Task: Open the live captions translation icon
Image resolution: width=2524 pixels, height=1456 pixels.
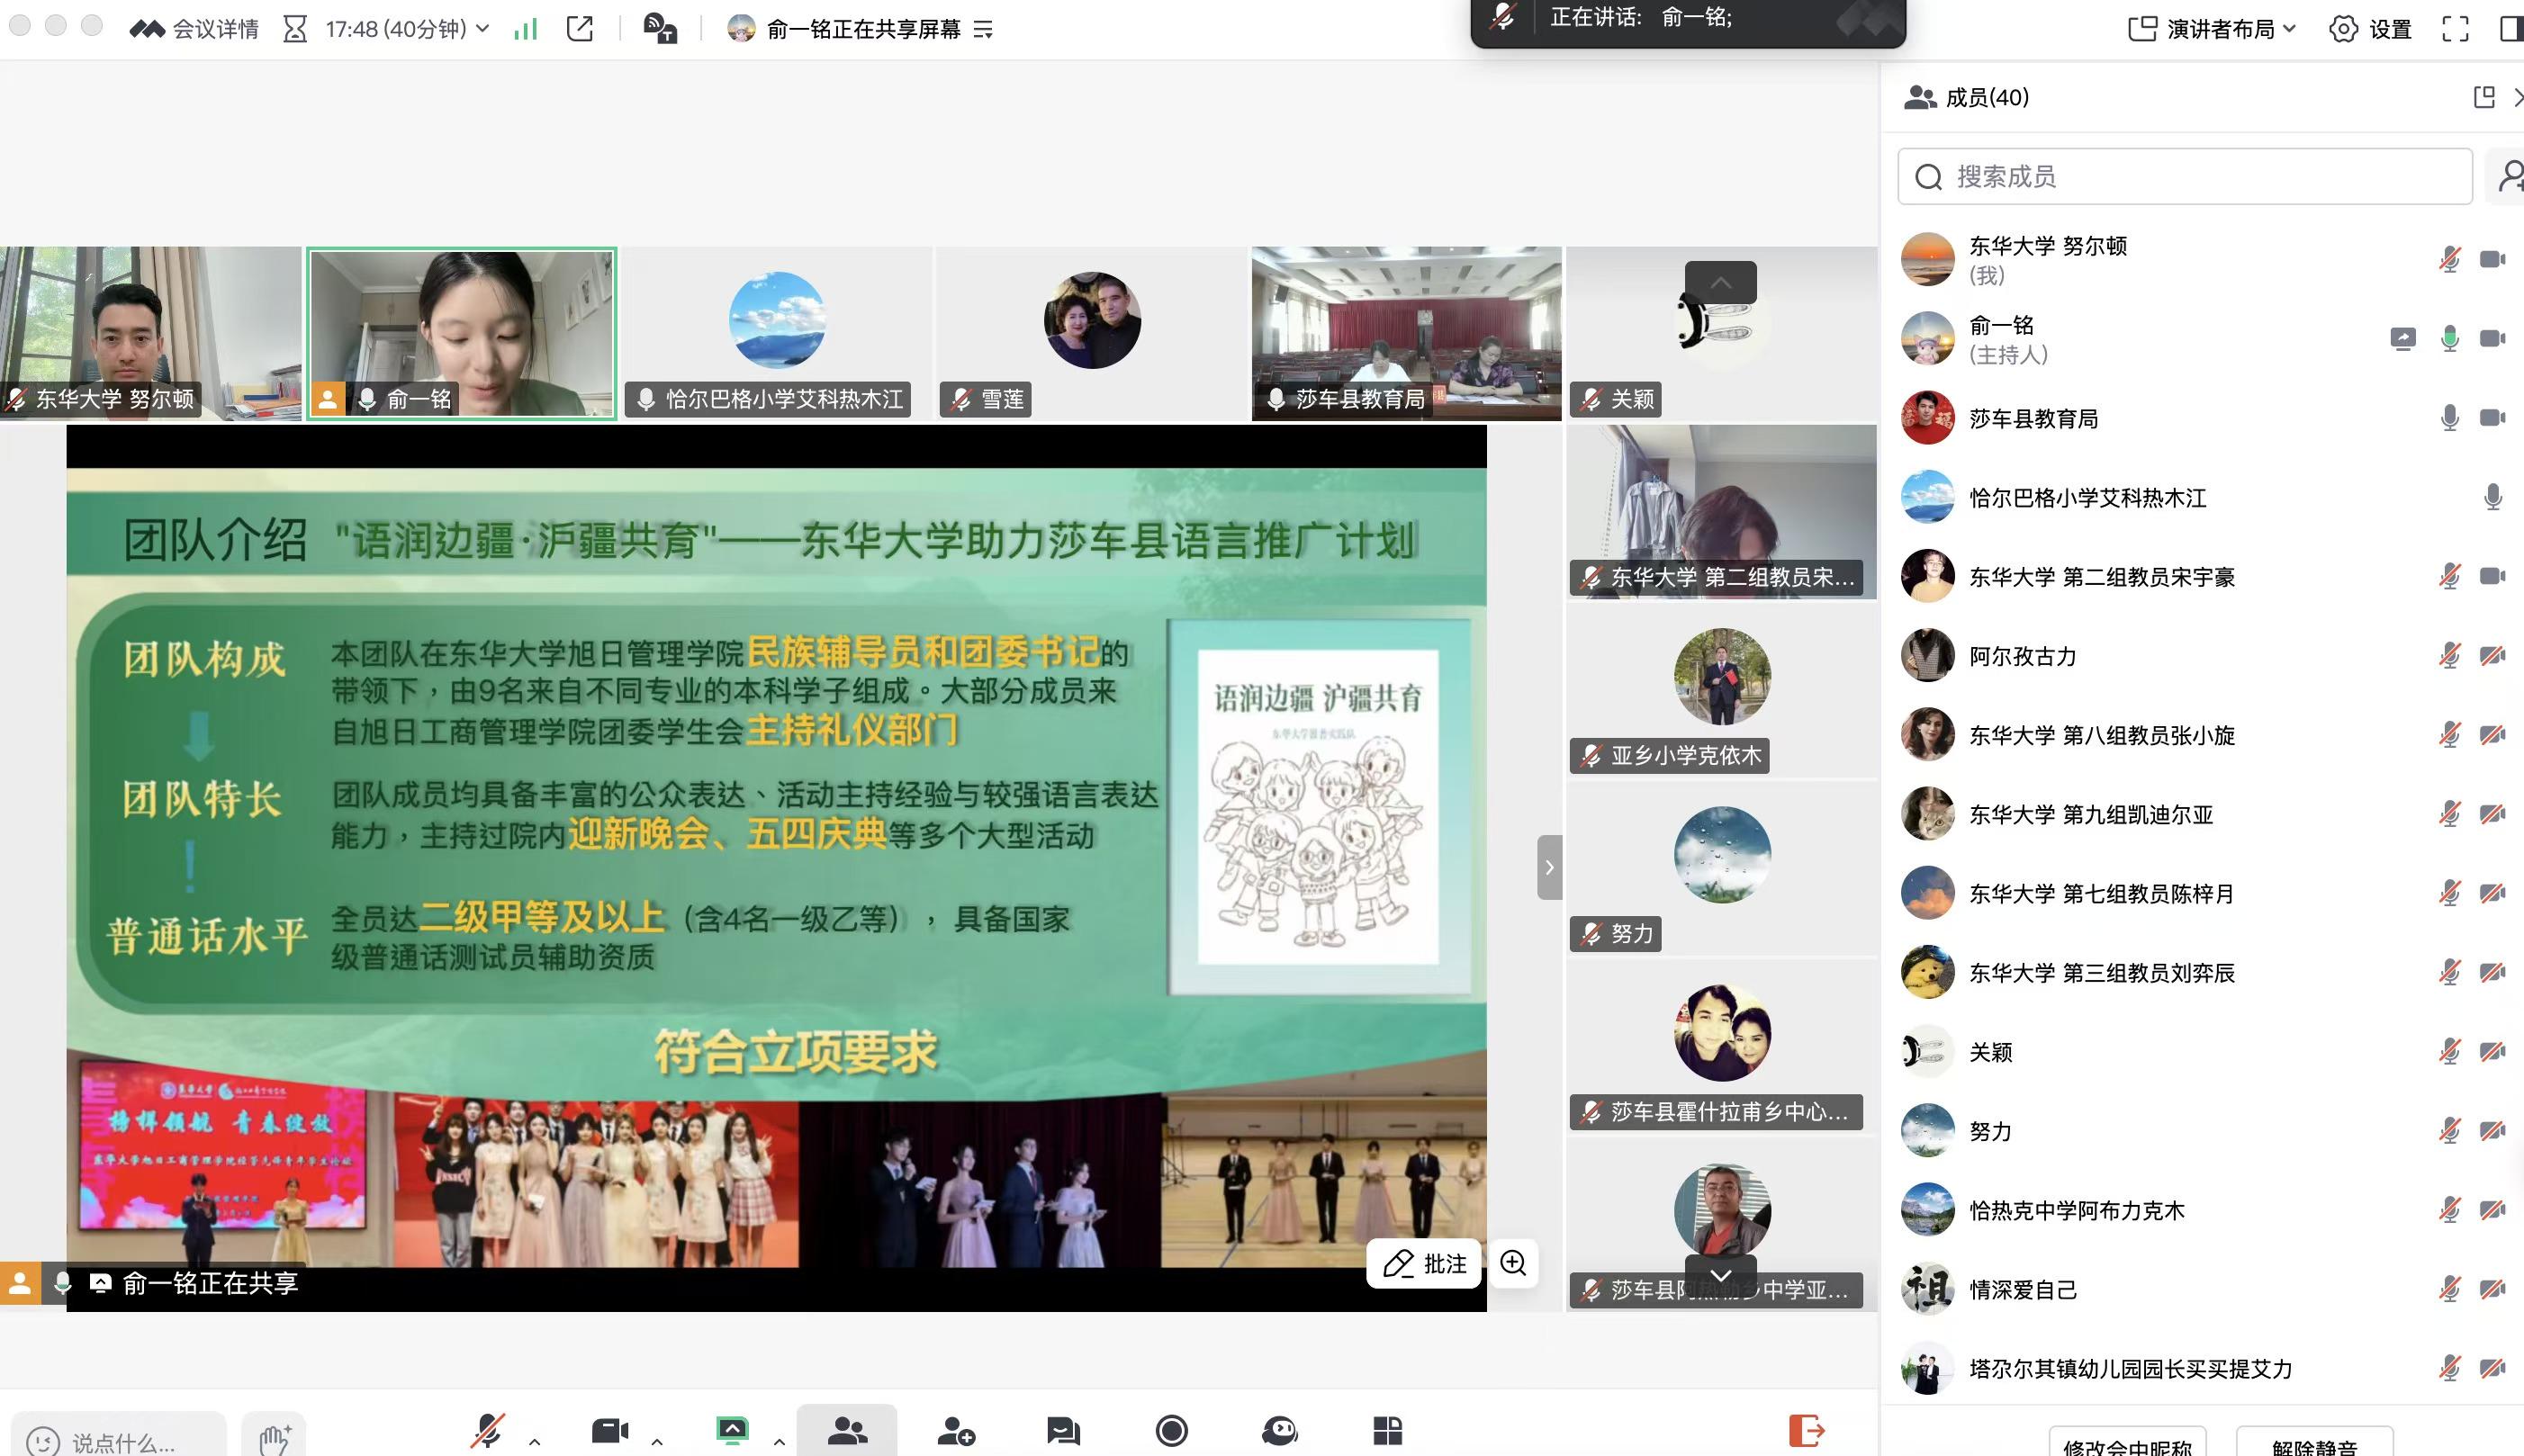Action: point(660,29)
